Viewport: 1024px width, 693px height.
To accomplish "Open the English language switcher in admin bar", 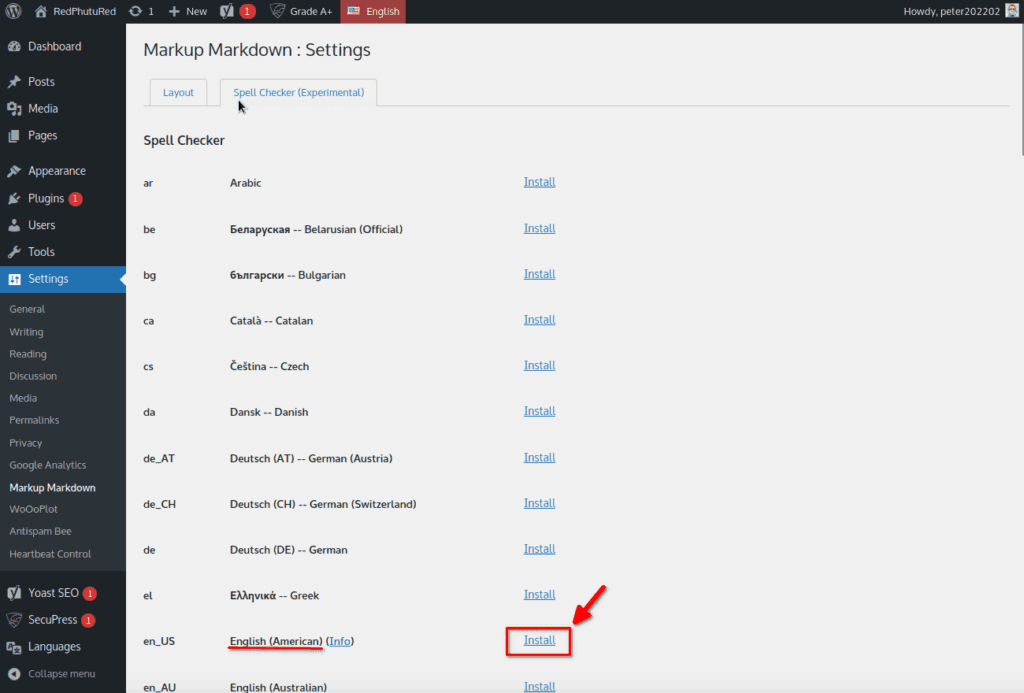I will tap(373, 11).
